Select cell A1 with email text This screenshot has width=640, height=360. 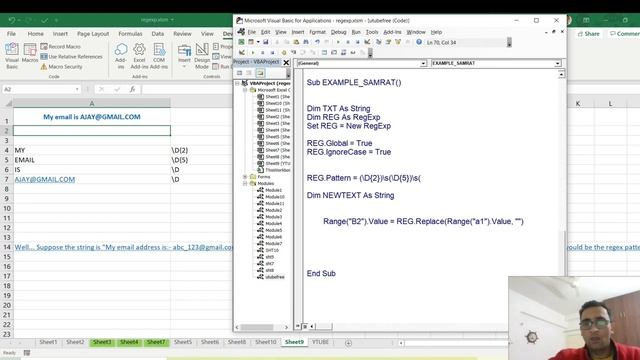[92, 117]
